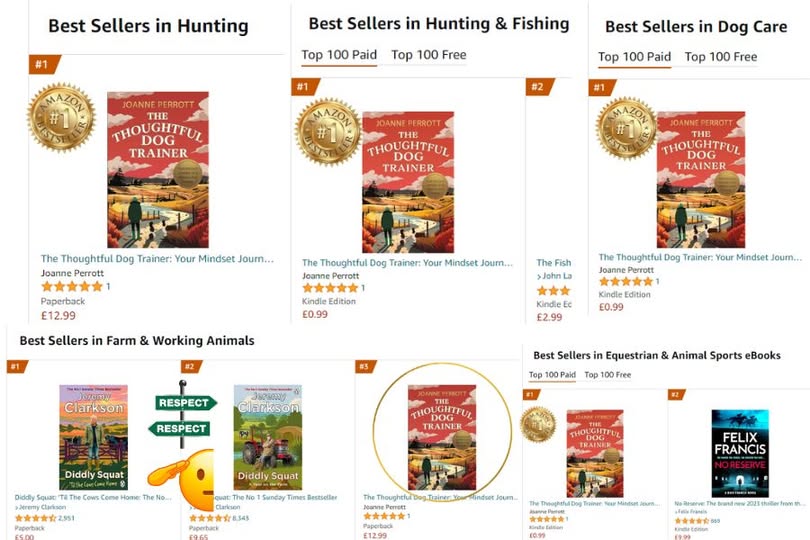
Task: Click the #2 rank badge in Hunting & Fishing
Action: tap(539, 87)
